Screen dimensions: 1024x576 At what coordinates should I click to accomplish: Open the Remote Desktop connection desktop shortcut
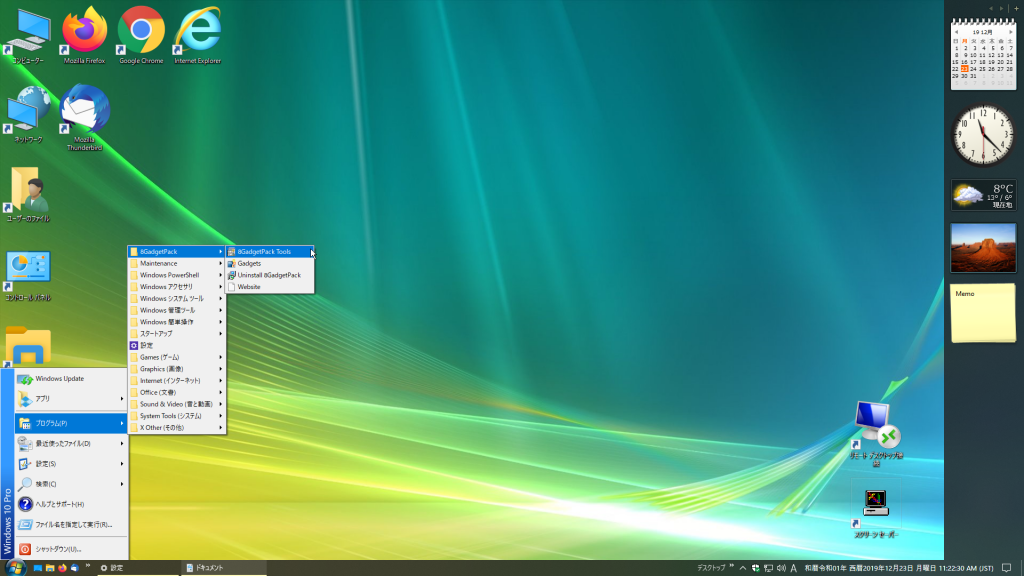[x=876, y=434]
